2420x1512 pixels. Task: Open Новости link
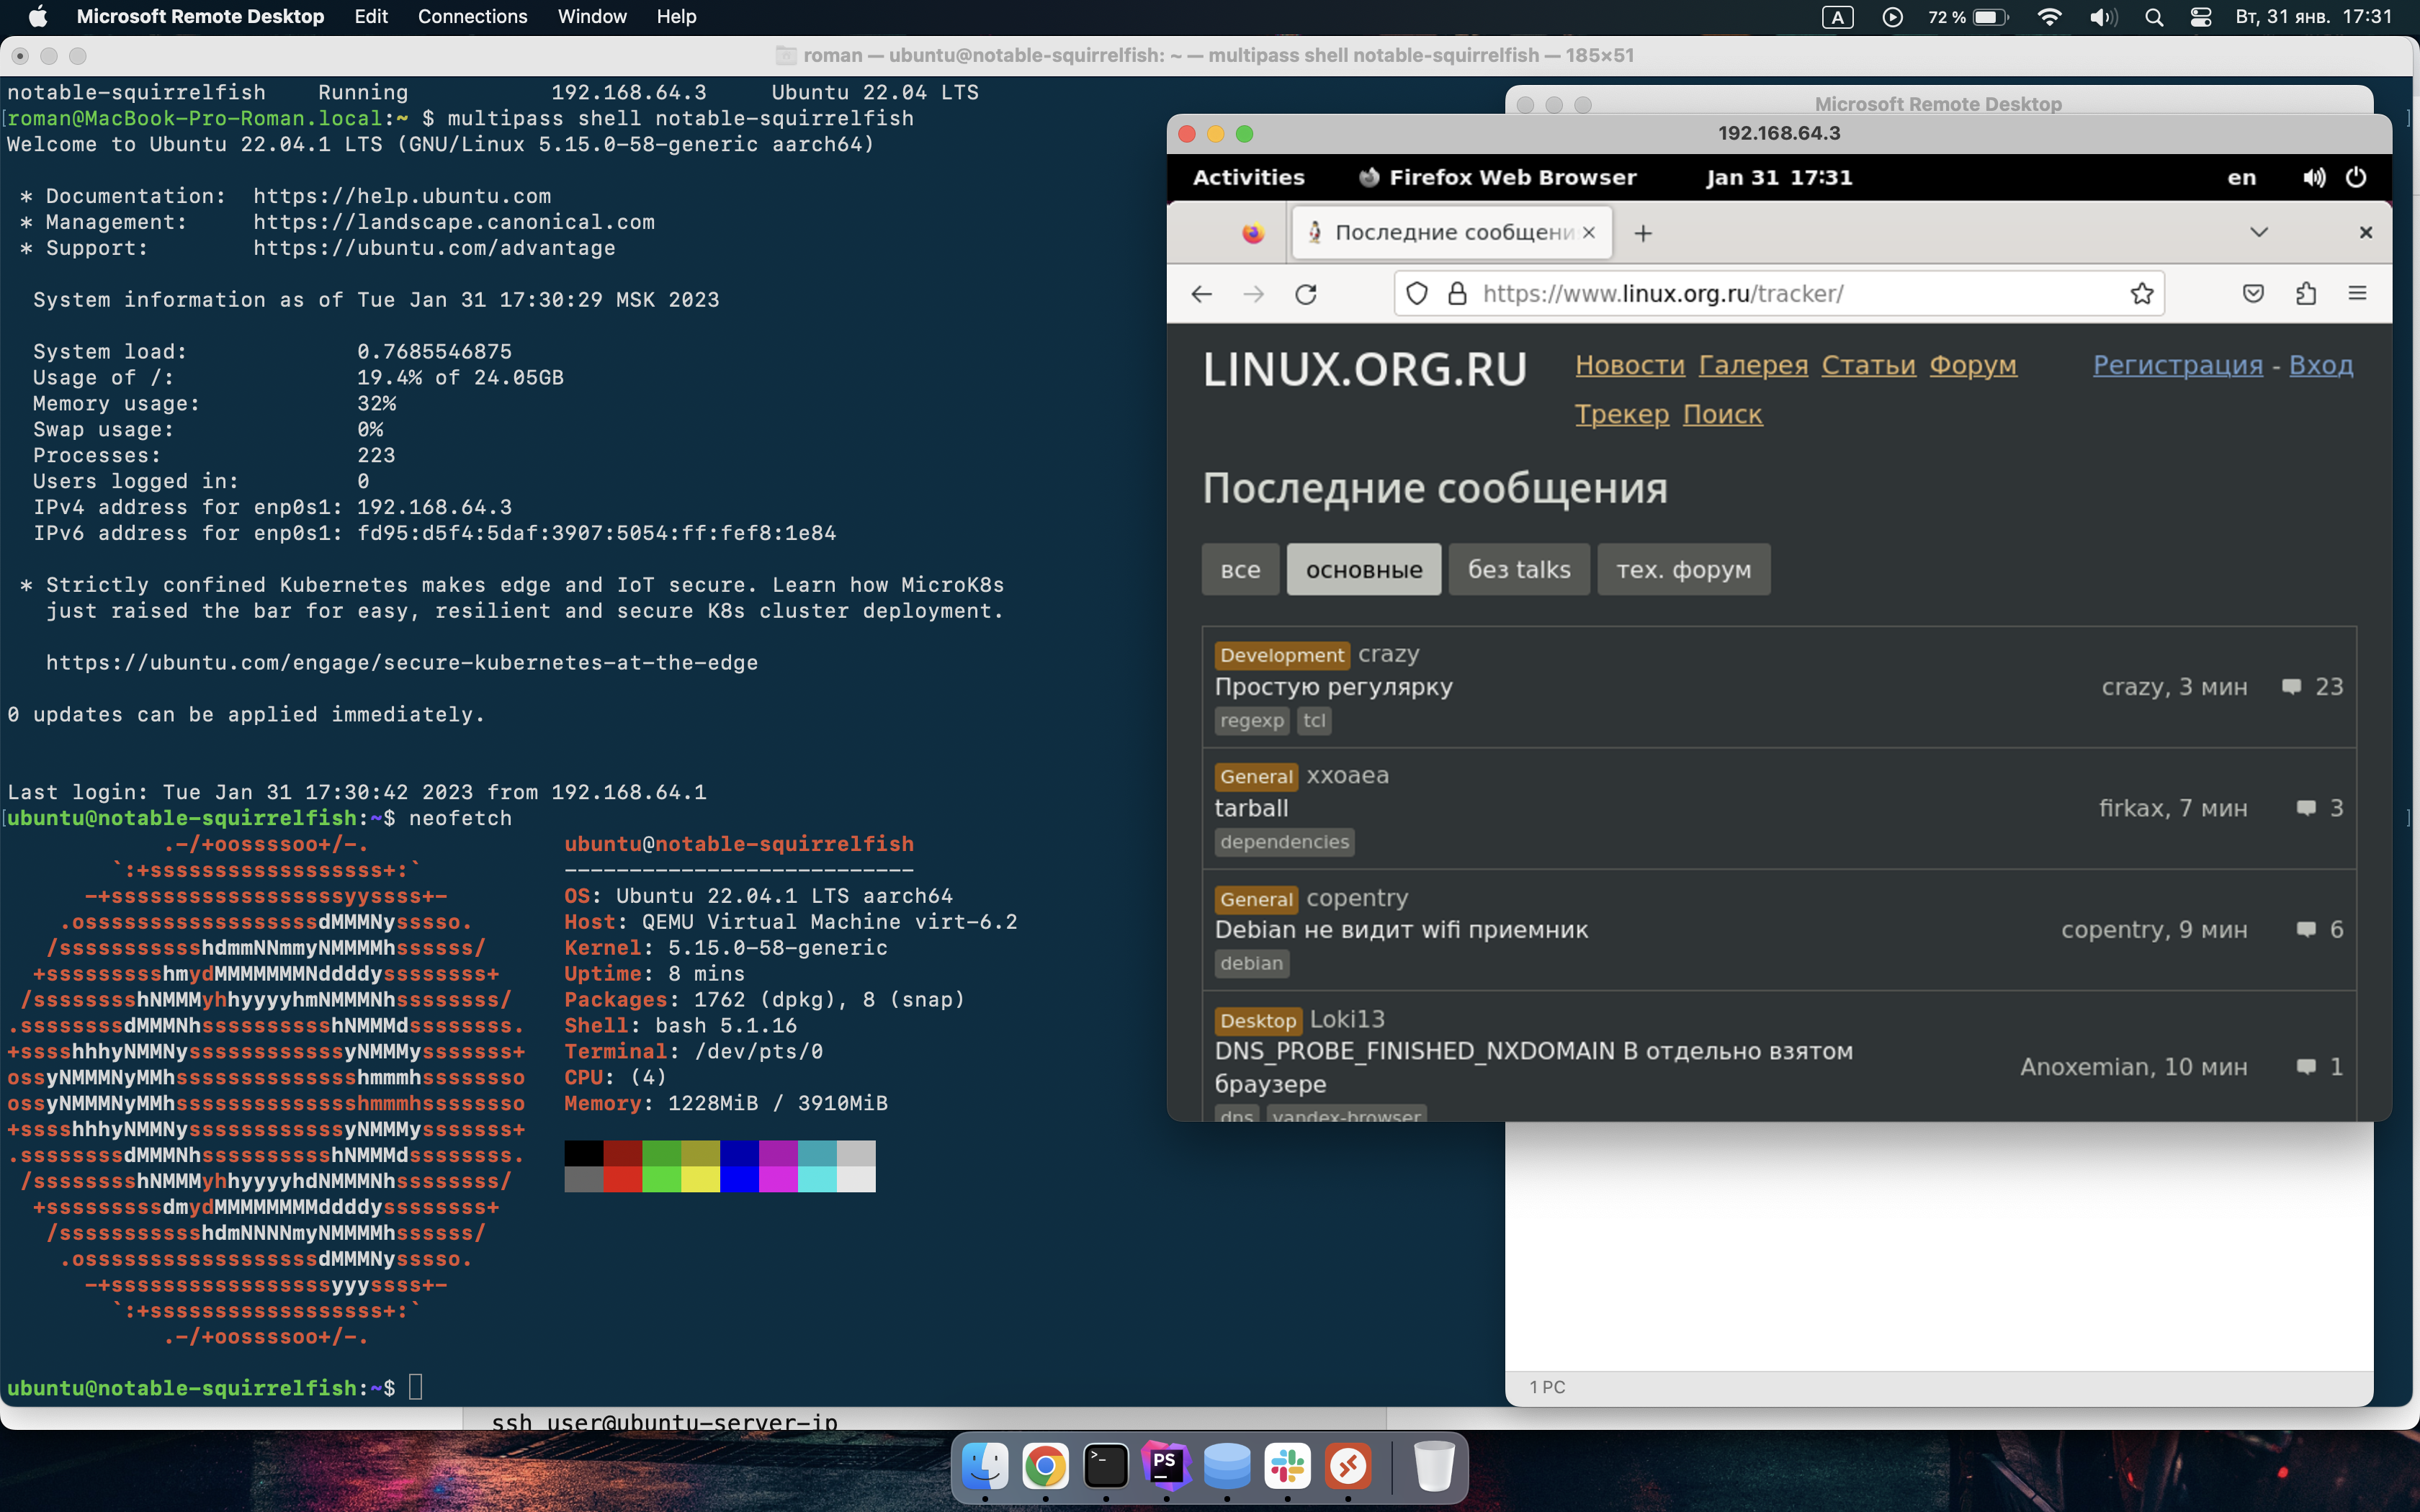(x=1630, y=365)
